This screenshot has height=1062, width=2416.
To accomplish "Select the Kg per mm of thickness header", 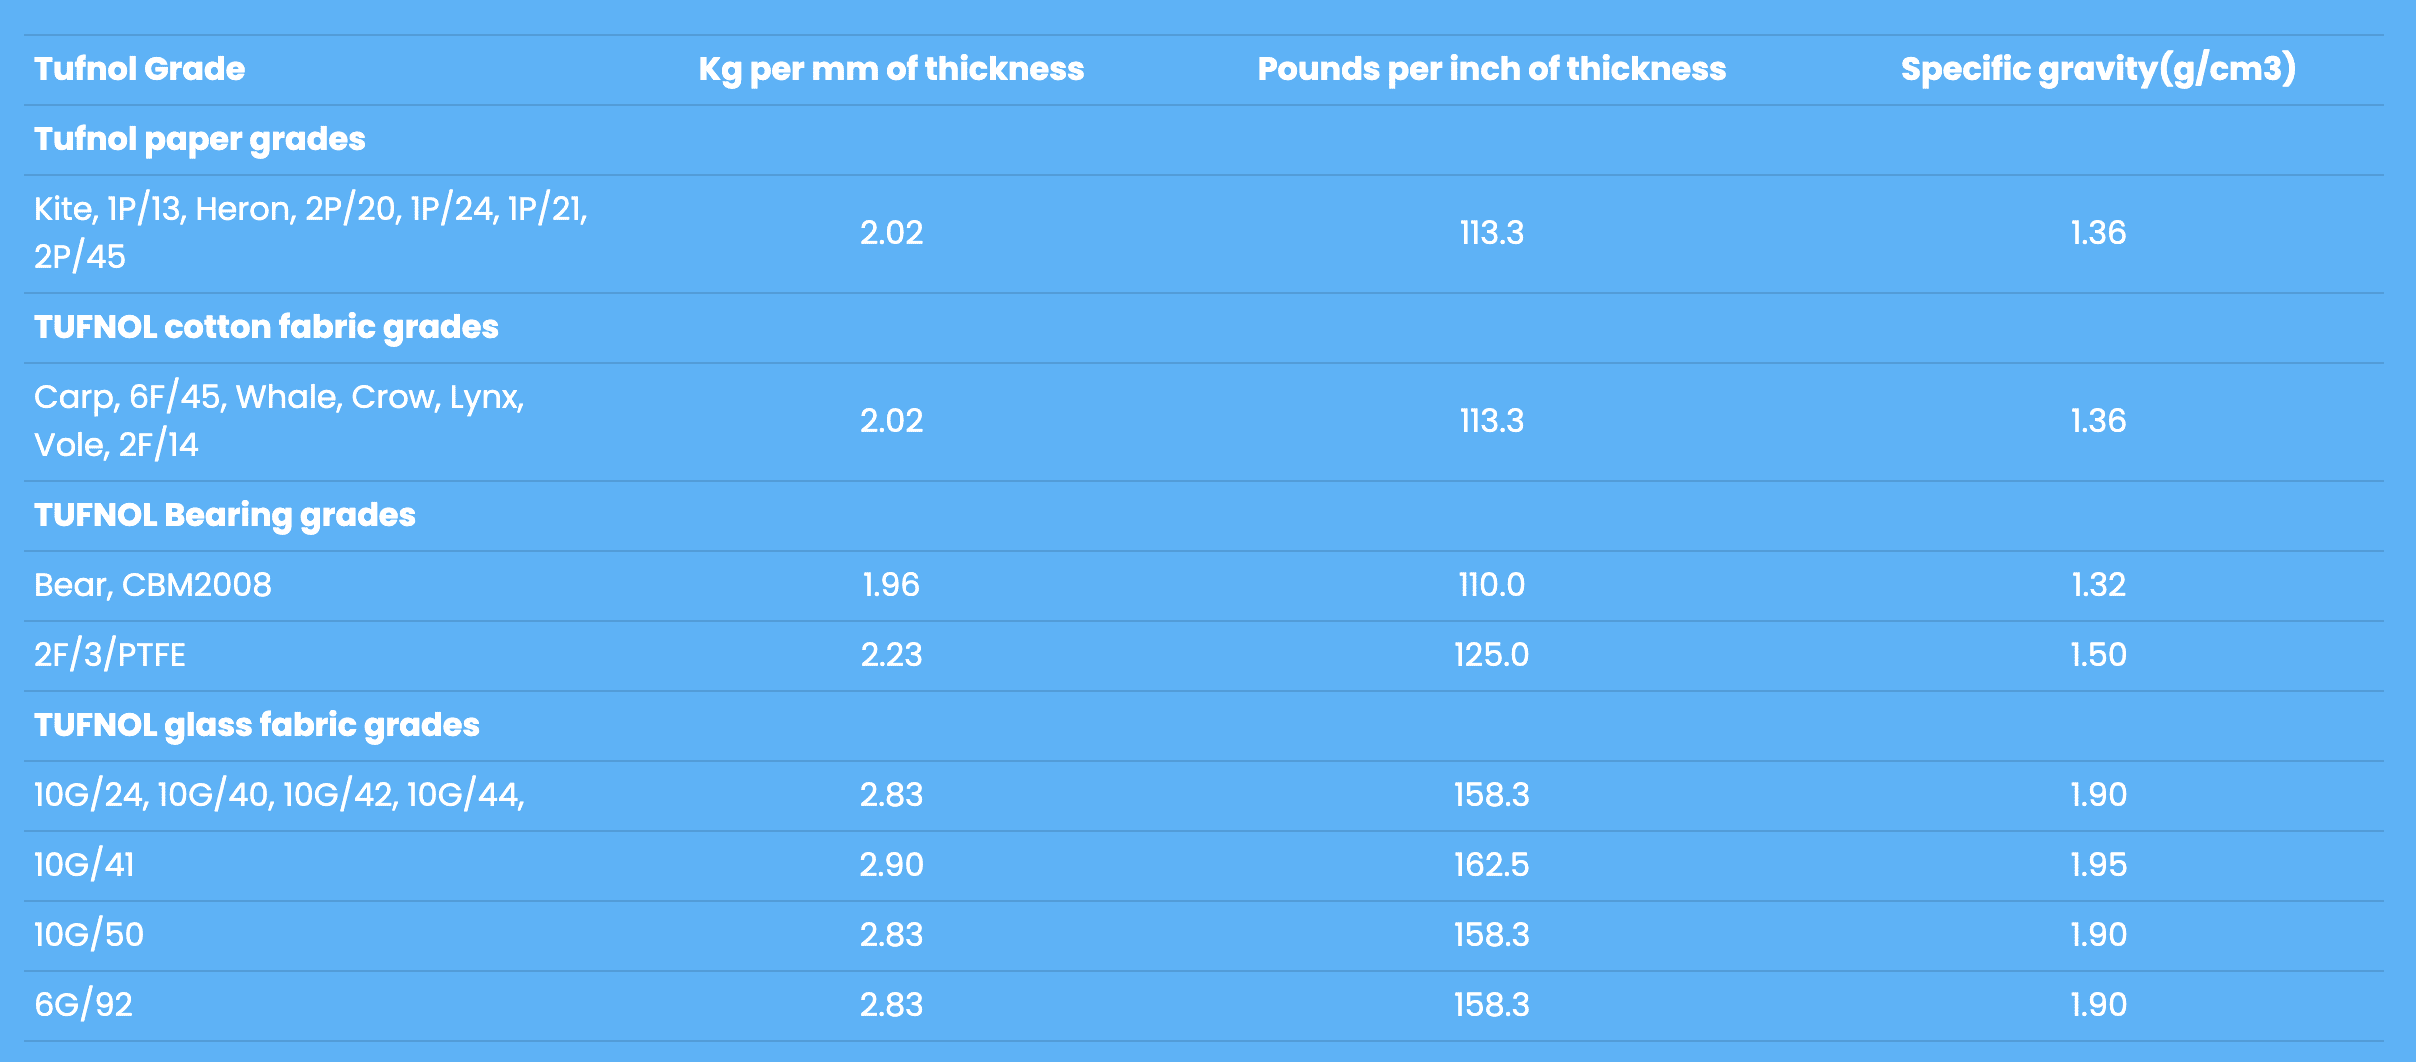I will 891,69.
